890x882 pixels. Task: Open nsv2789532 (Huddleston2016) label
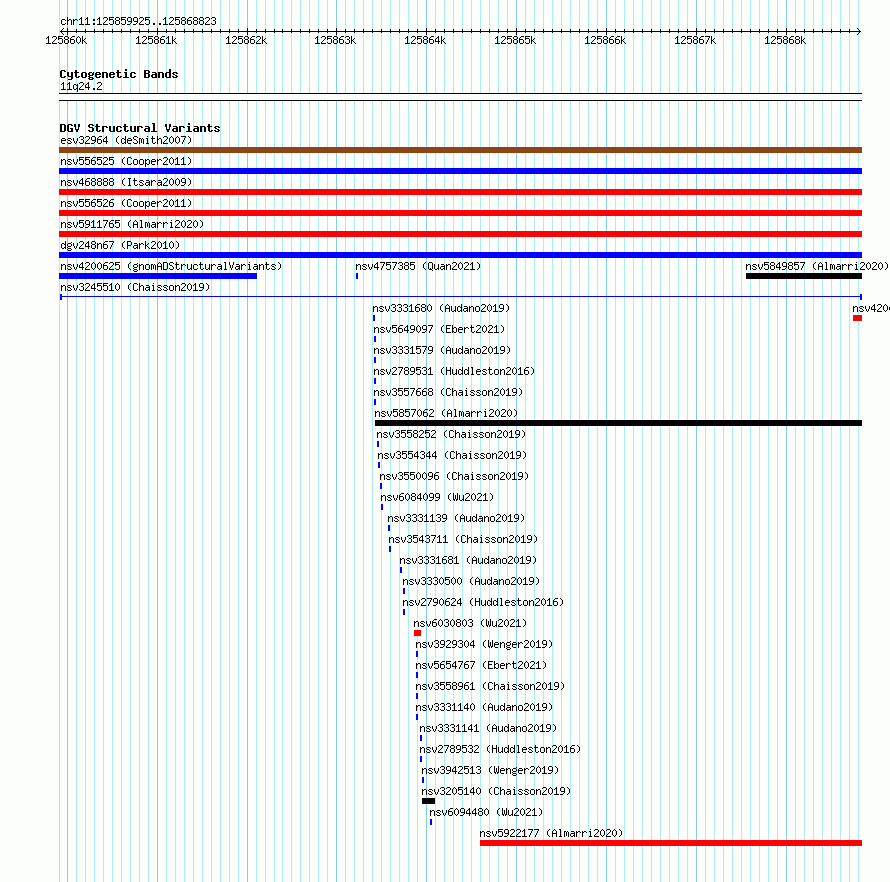499,749
